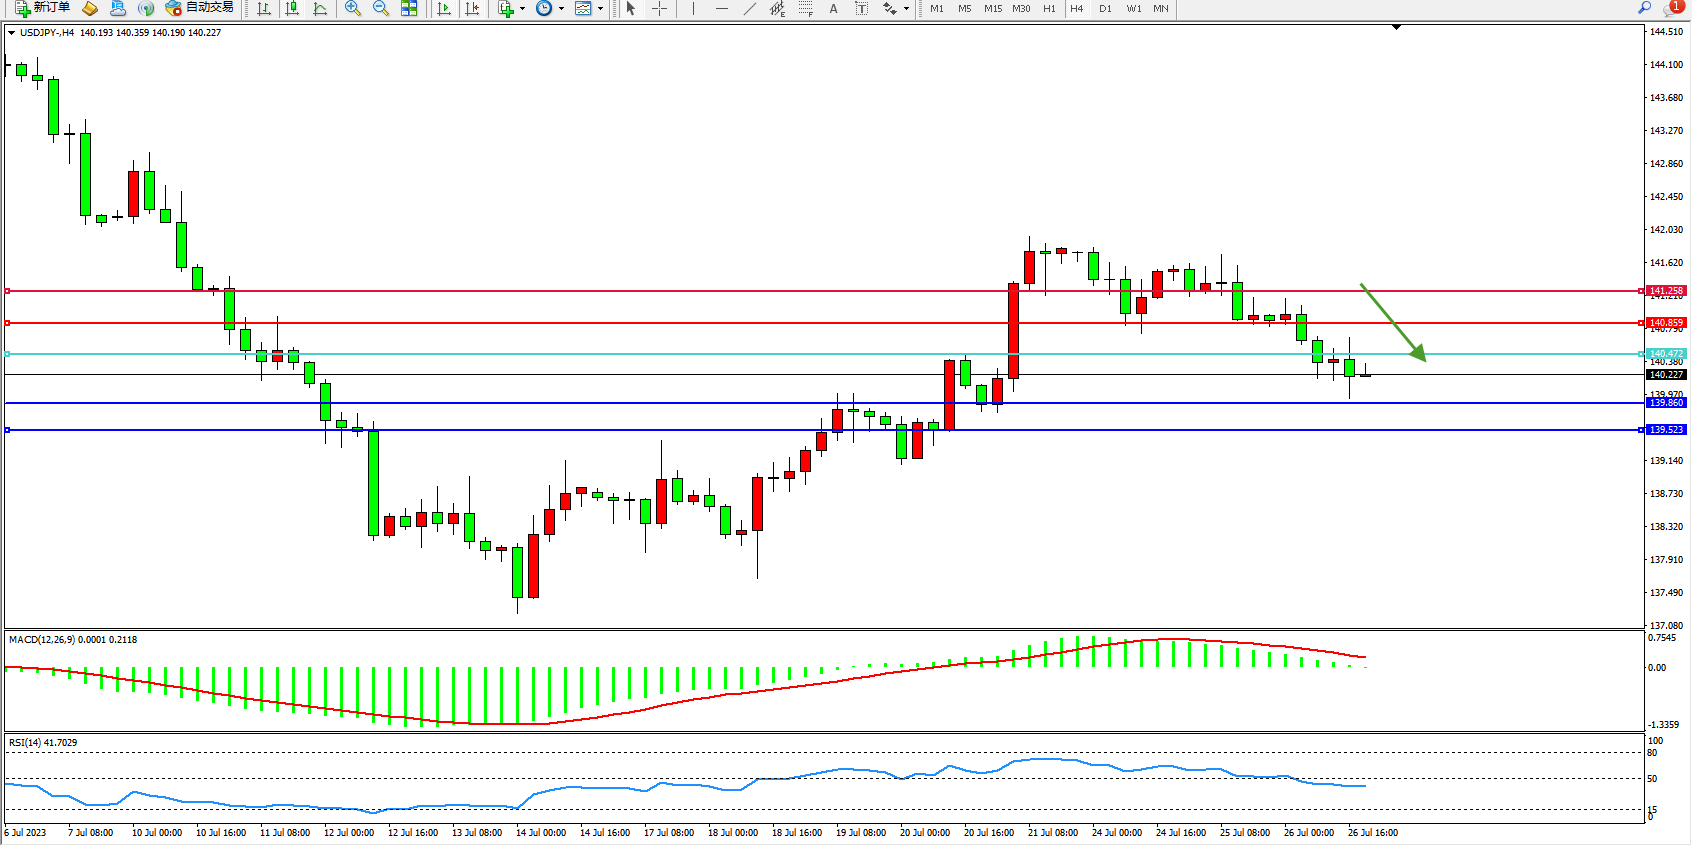Switch chart to line chart mode
Image resolution: width=1692 pixels, height=846 pixels.
320,8
